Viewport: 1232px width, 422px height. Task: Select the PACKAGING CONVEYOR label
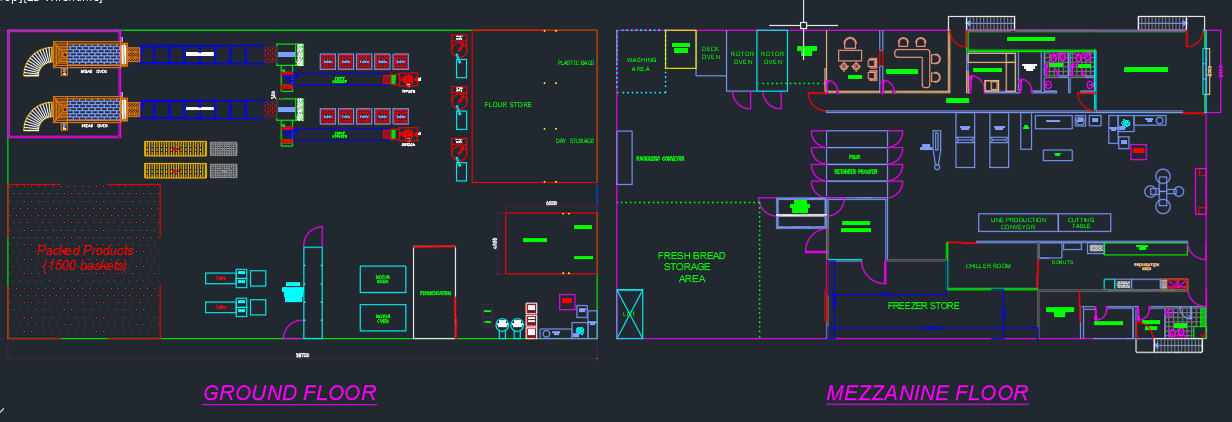660,158
